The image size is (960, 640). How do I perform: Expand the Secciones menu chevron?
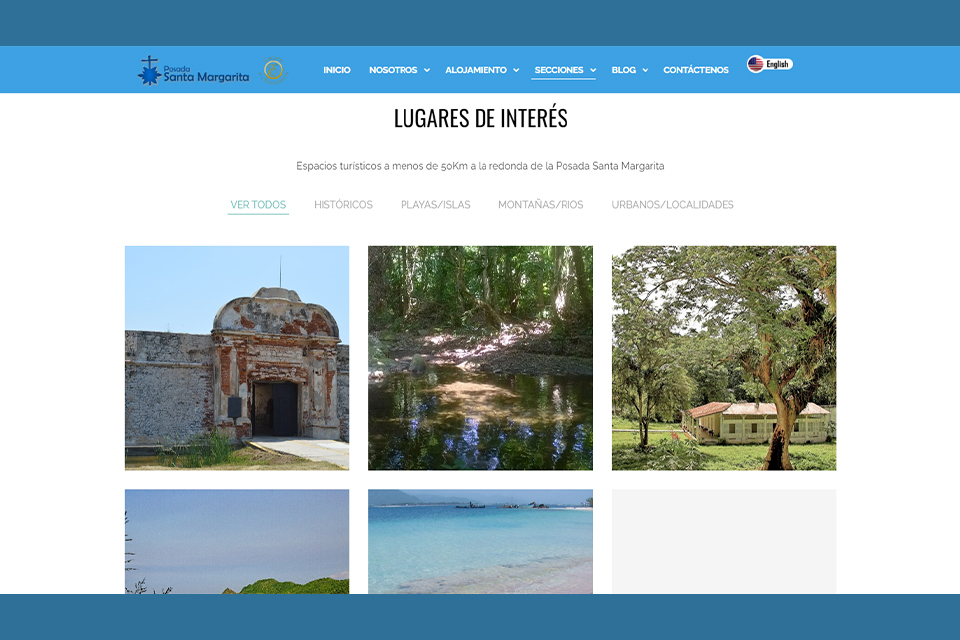592,71
